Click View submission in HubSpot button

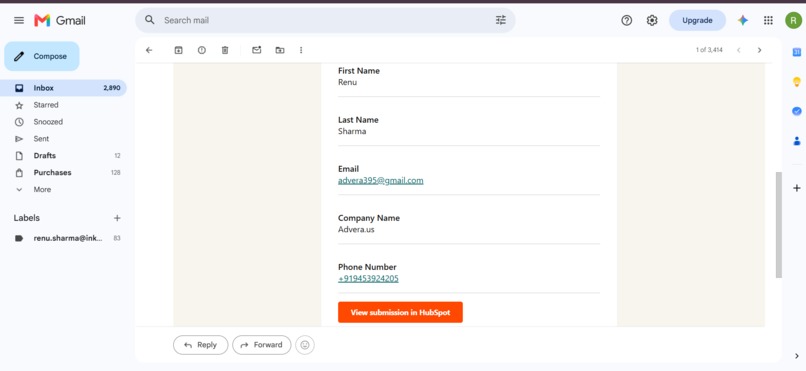[x=400, y=312]
